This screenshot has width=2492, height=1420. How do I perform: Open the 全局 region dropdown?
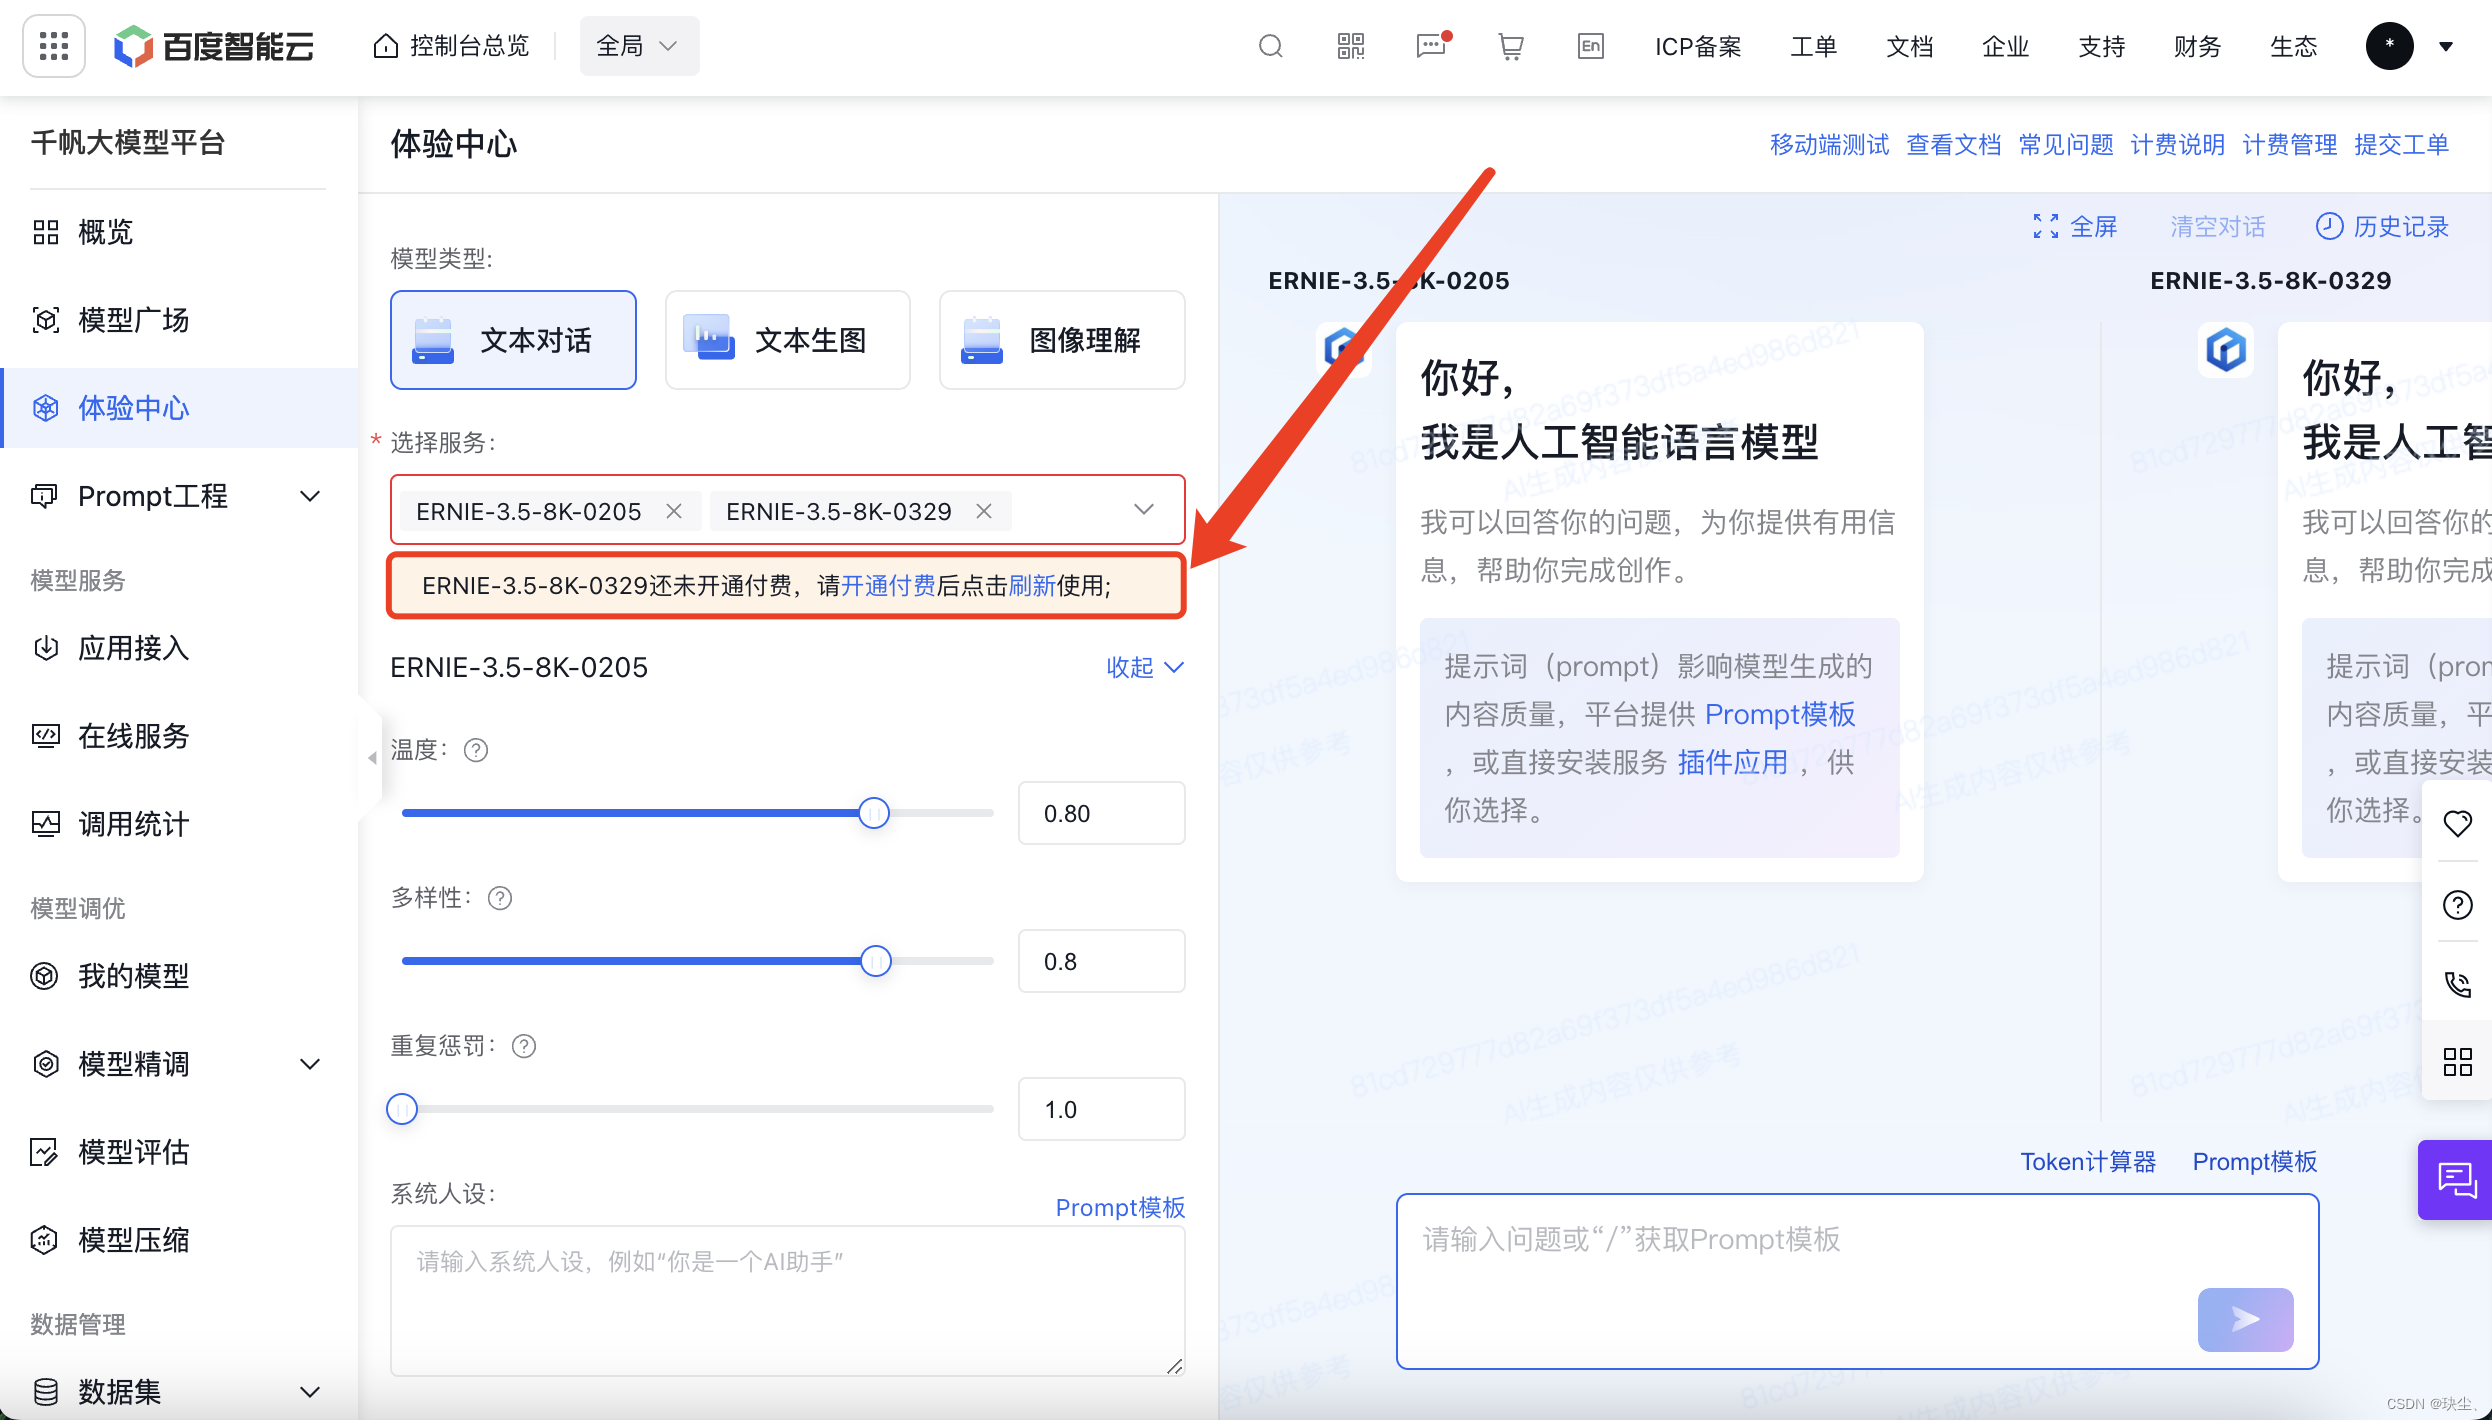[x=638, y=46]
